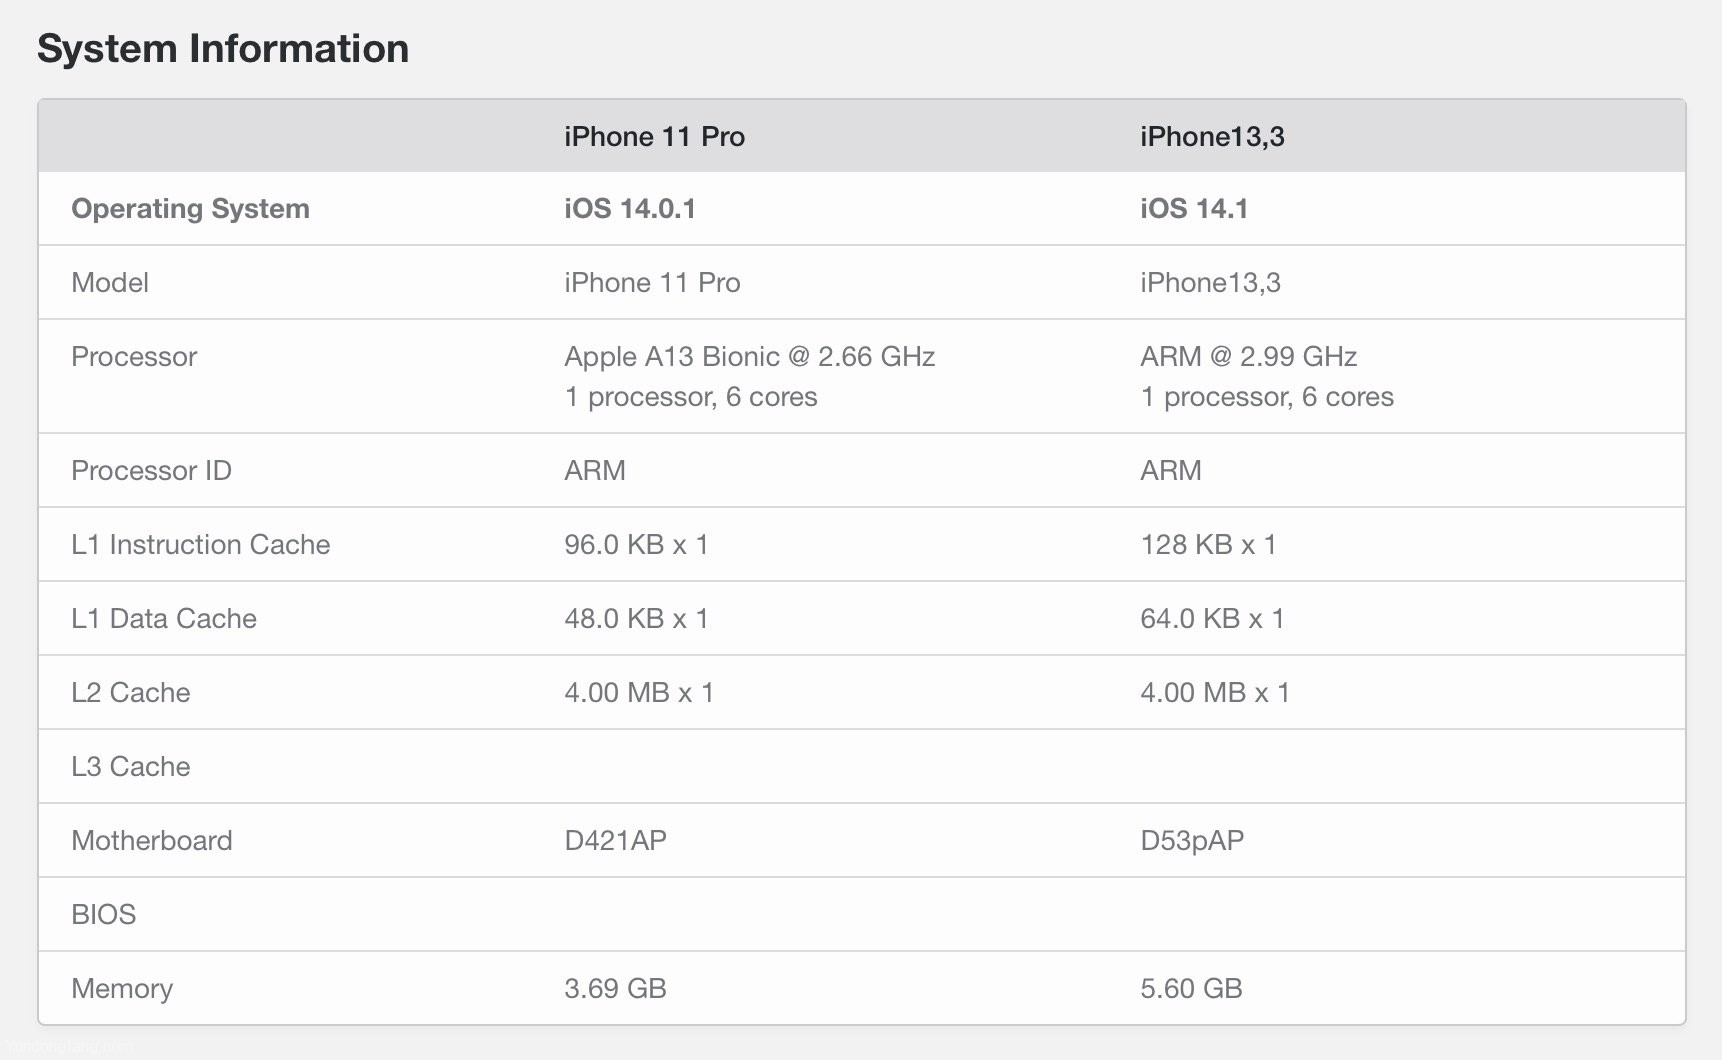
Task: Select the D53pAP motherboard value
Action: point(1192,841)
